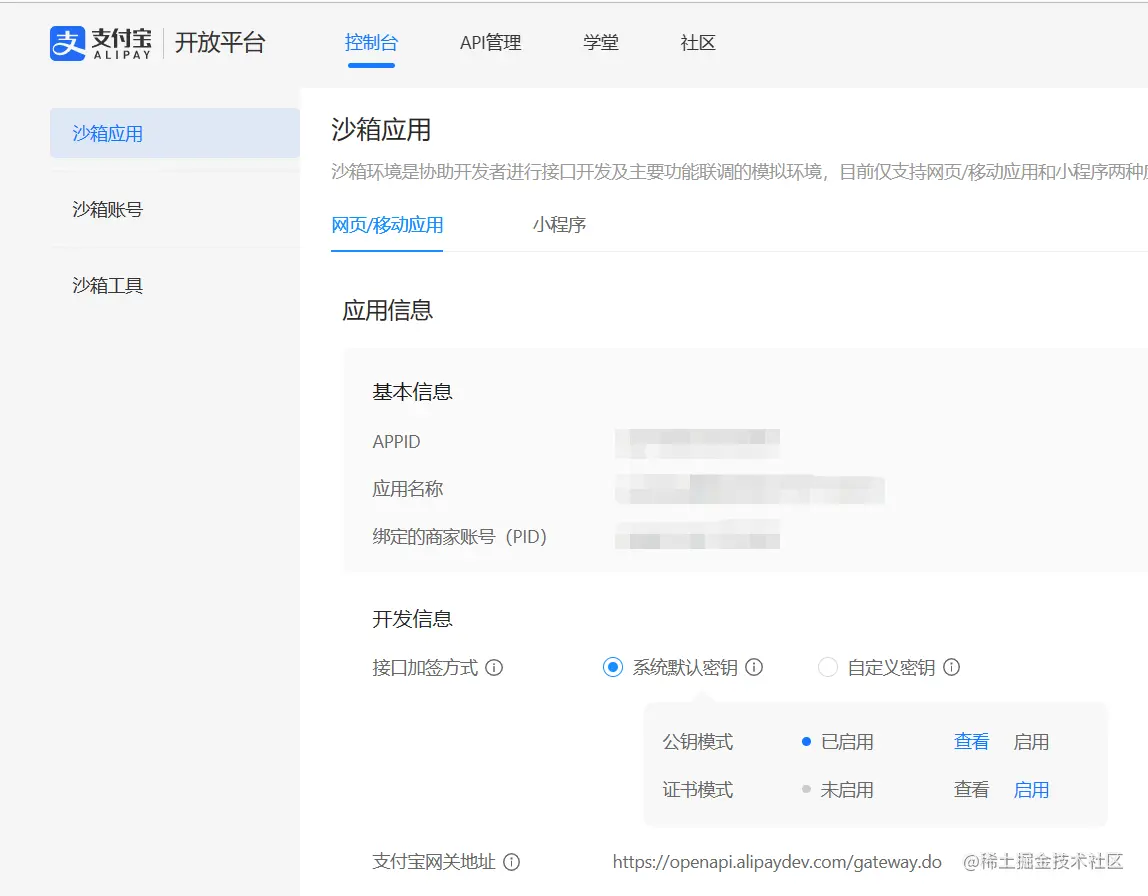Click the 公钥模式 label
Image resolution: width=1148 pixels, height=896 pixels.
coord(698,742)
